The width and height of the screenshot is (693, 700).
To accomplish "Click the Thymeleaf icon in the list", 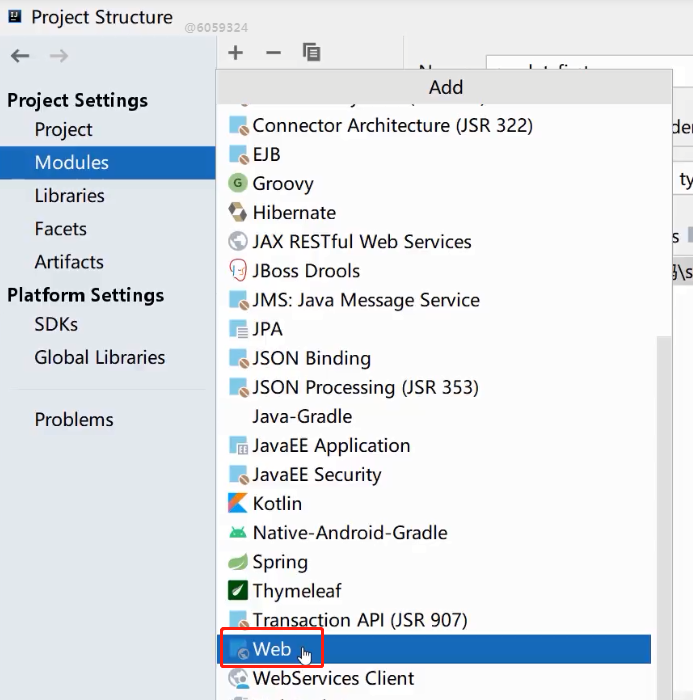I will click(238, 591).
